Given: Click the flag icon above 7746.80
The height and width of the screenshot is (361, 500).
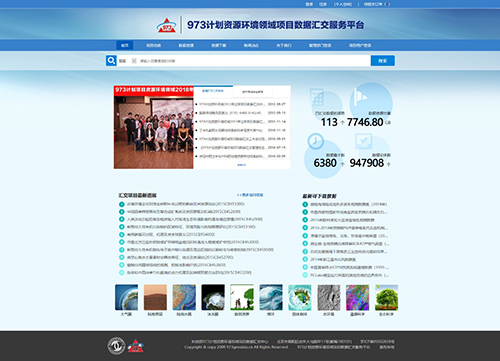Looking at the screenshot, I should coord(360,96).
